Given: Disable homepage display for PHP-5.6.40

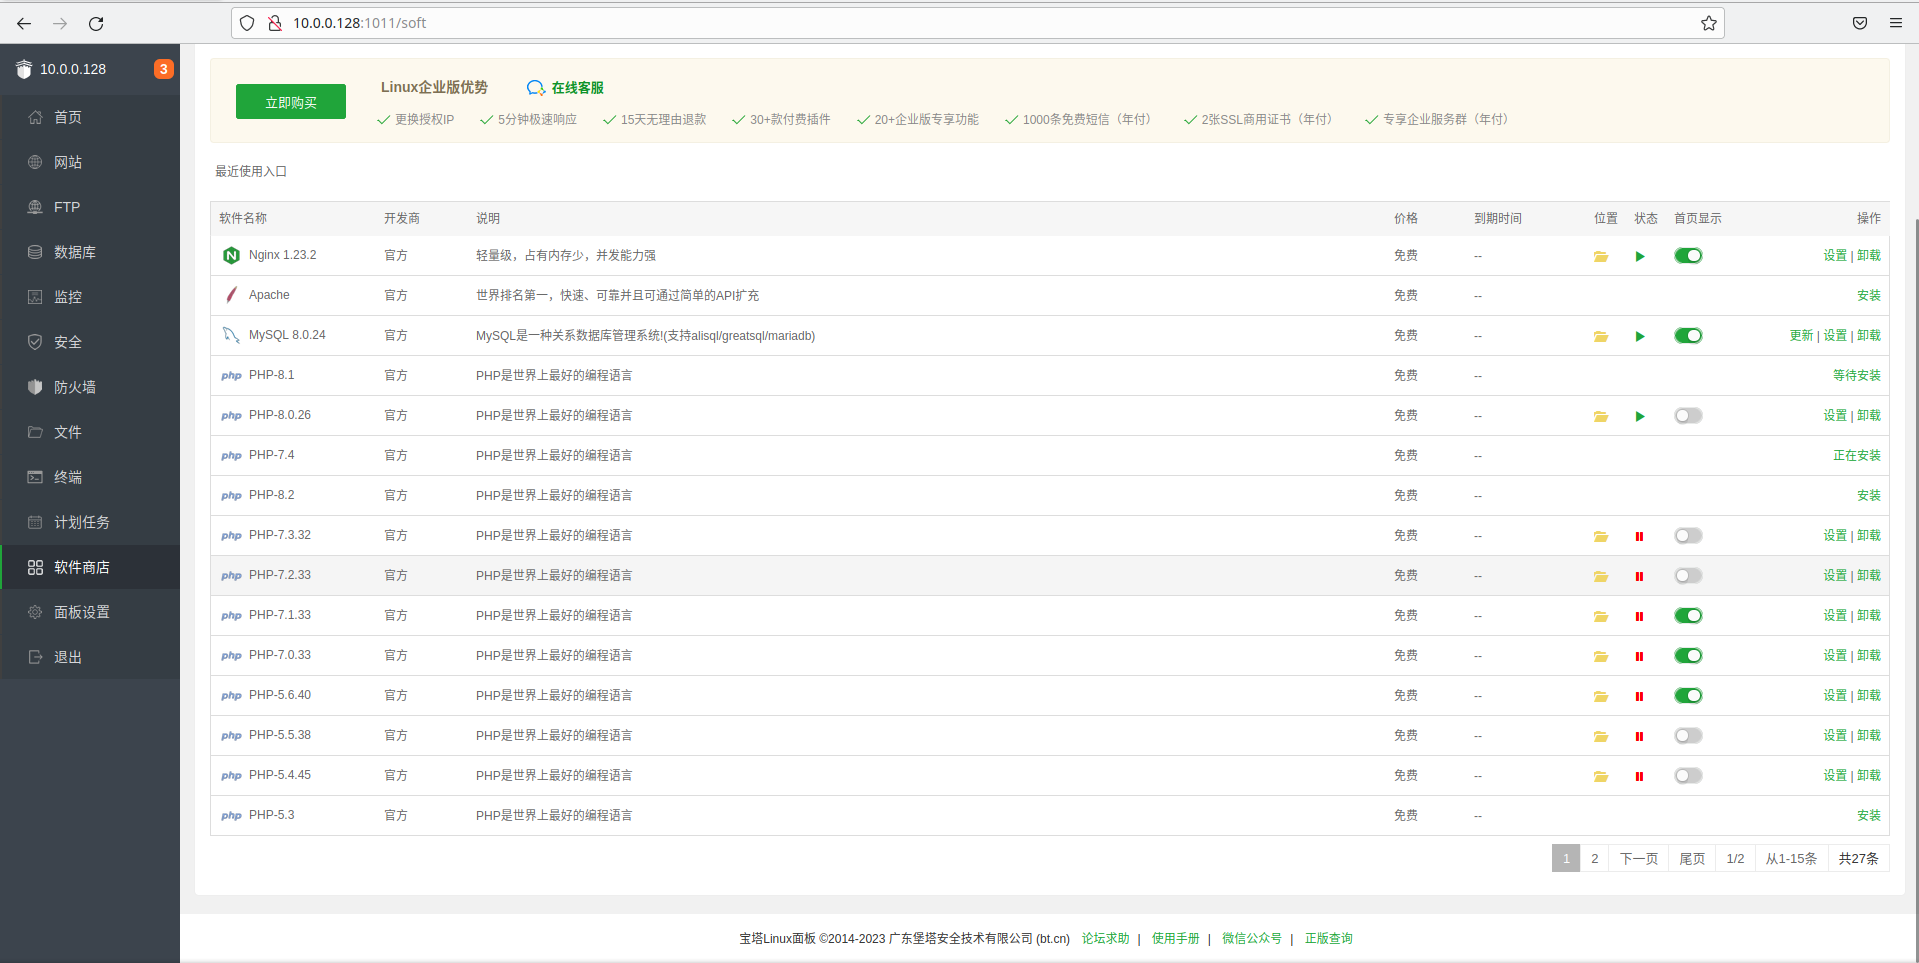Looking at the screenshot, I should point(1688,696).
